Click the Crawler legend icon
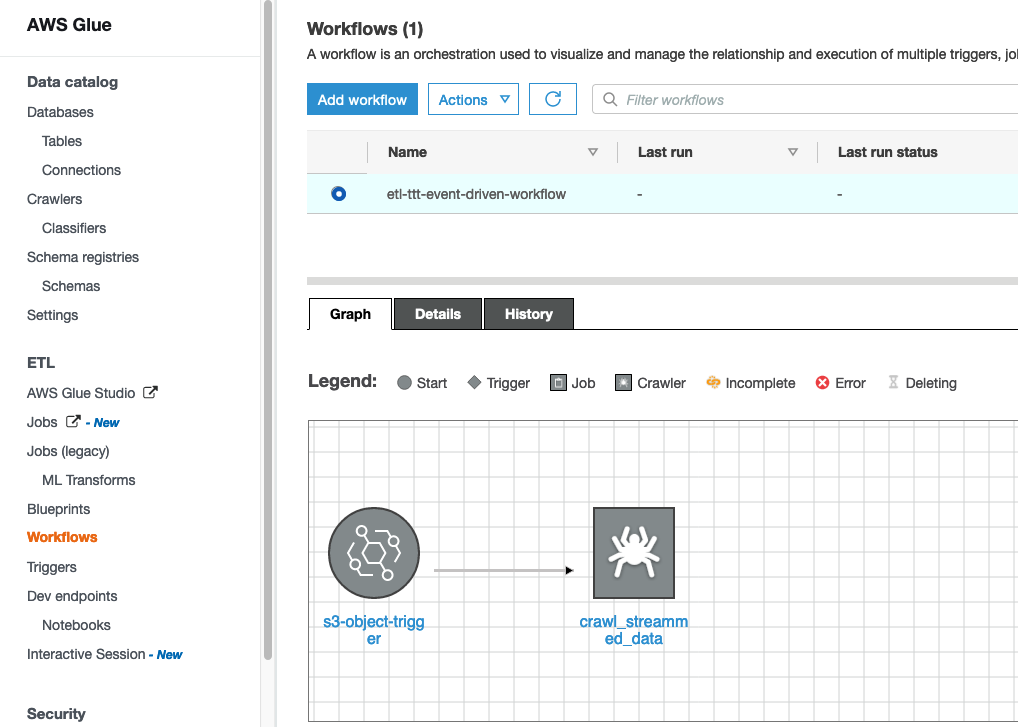This screenshot has width=1018, height=727. click(623, 383)
